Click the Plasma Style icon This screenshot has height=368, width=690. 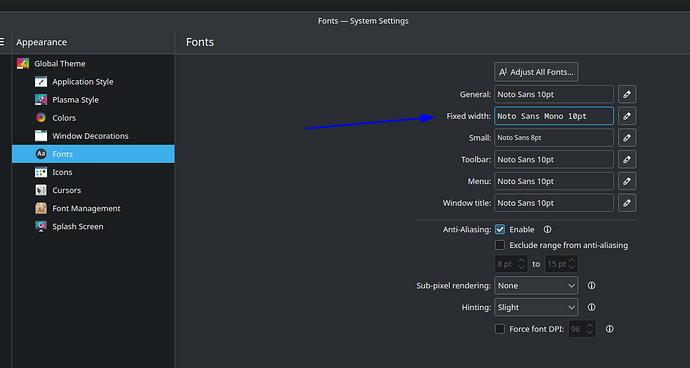click(x=41, y=100)
